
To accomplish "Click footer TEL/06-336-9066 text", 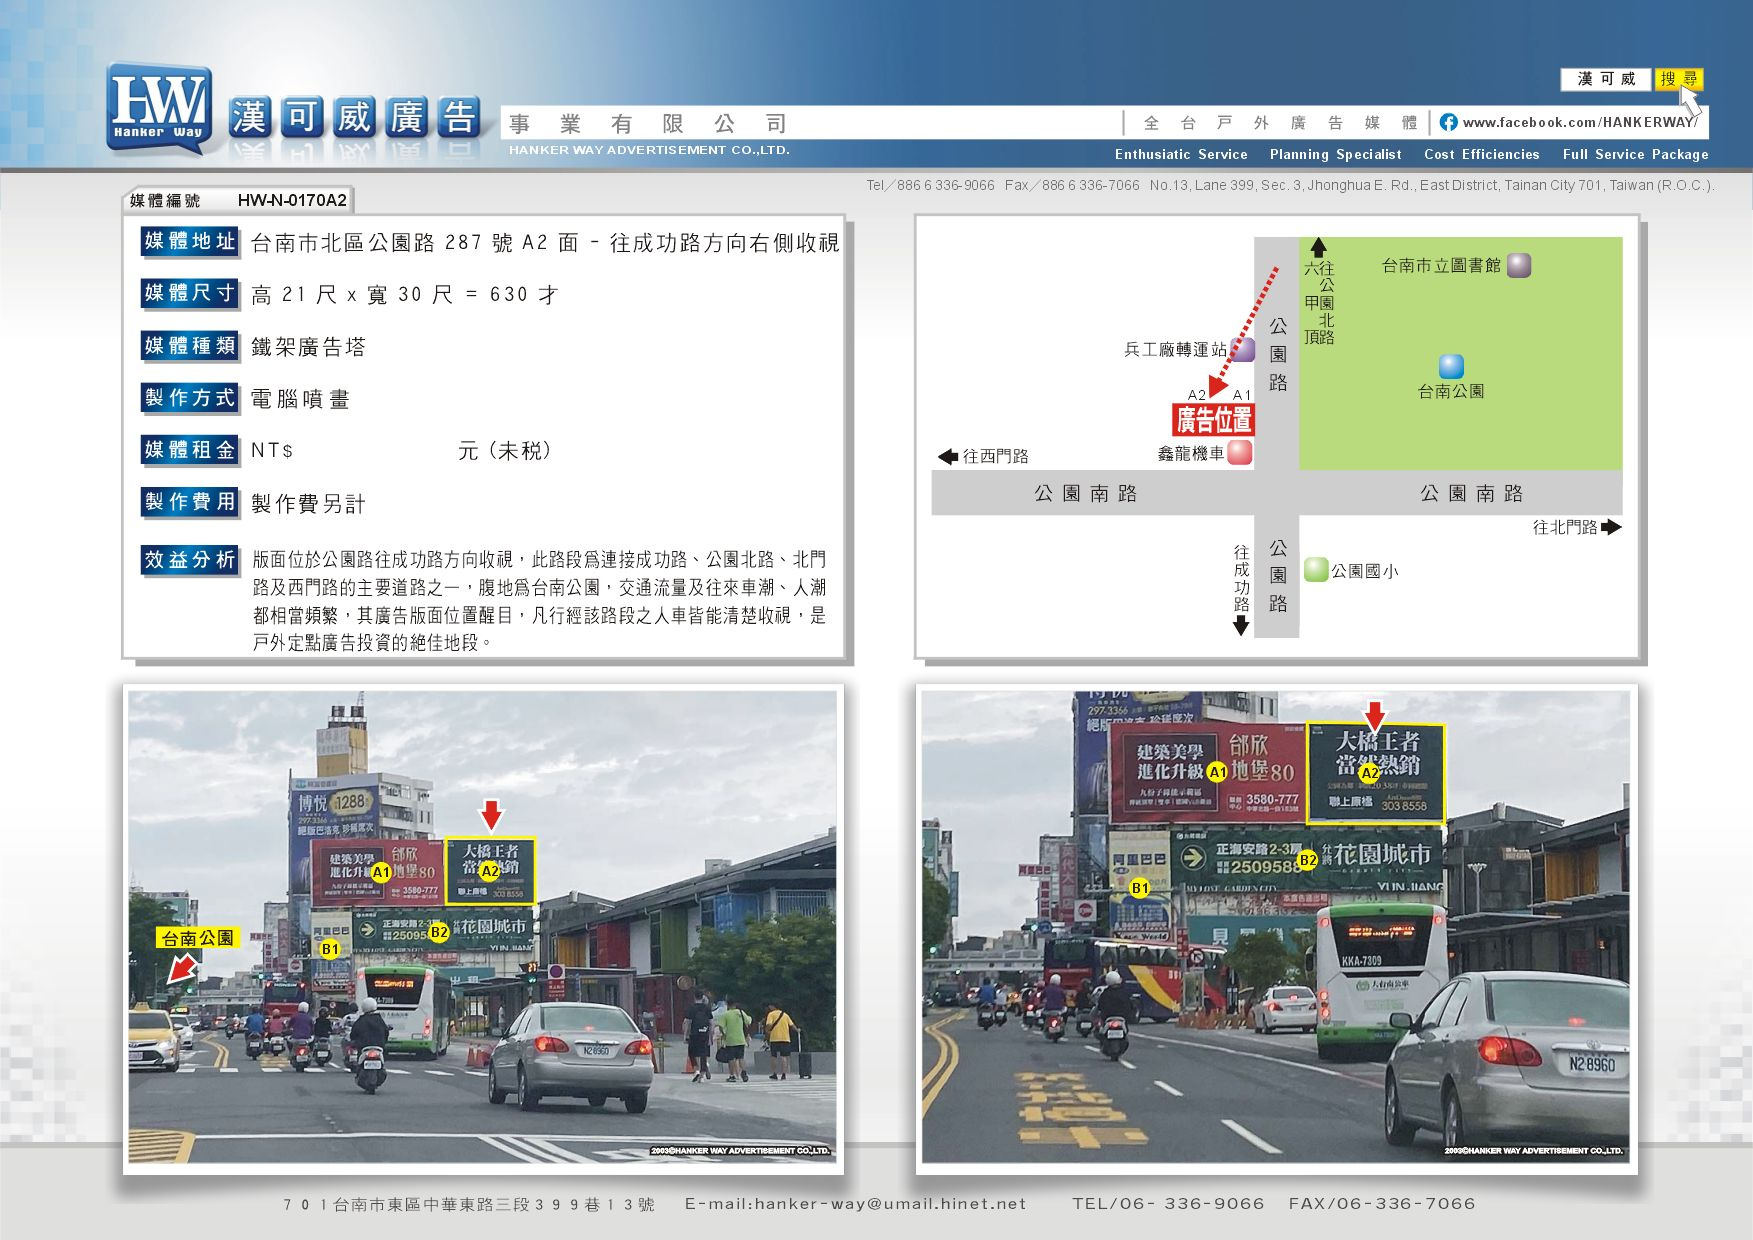I will (1168, 1204).
